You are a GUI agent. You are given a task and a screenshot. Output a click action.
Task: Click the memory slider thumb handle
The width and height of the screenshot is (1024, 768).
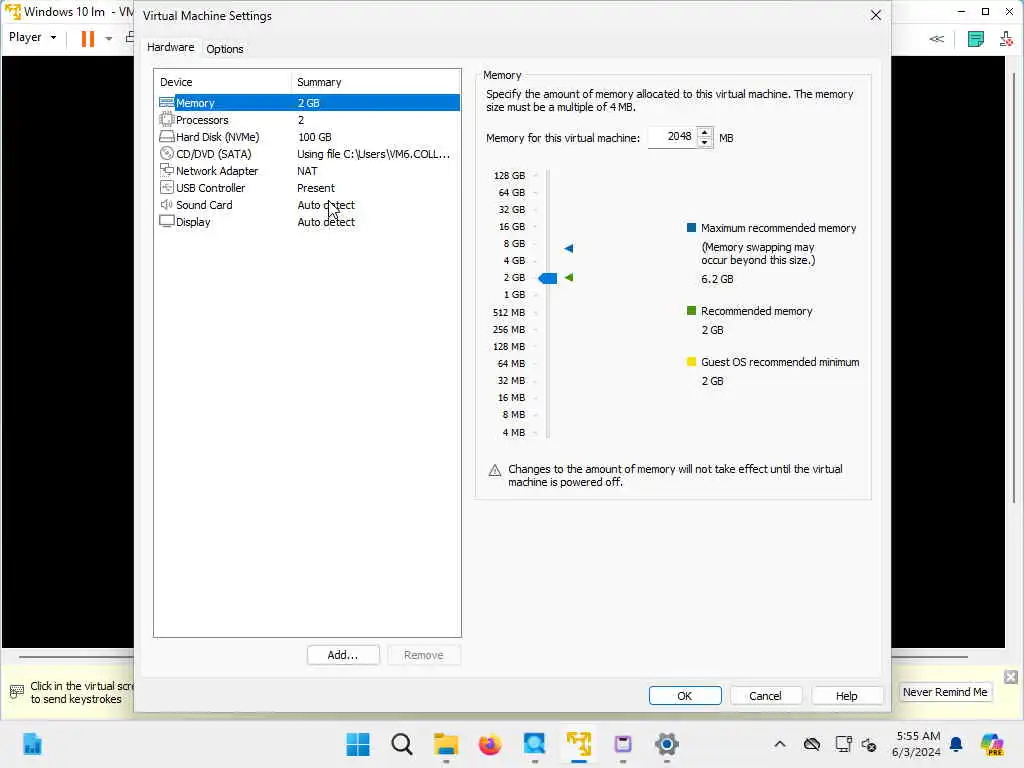pyautogui.click(x=547, y=278)
